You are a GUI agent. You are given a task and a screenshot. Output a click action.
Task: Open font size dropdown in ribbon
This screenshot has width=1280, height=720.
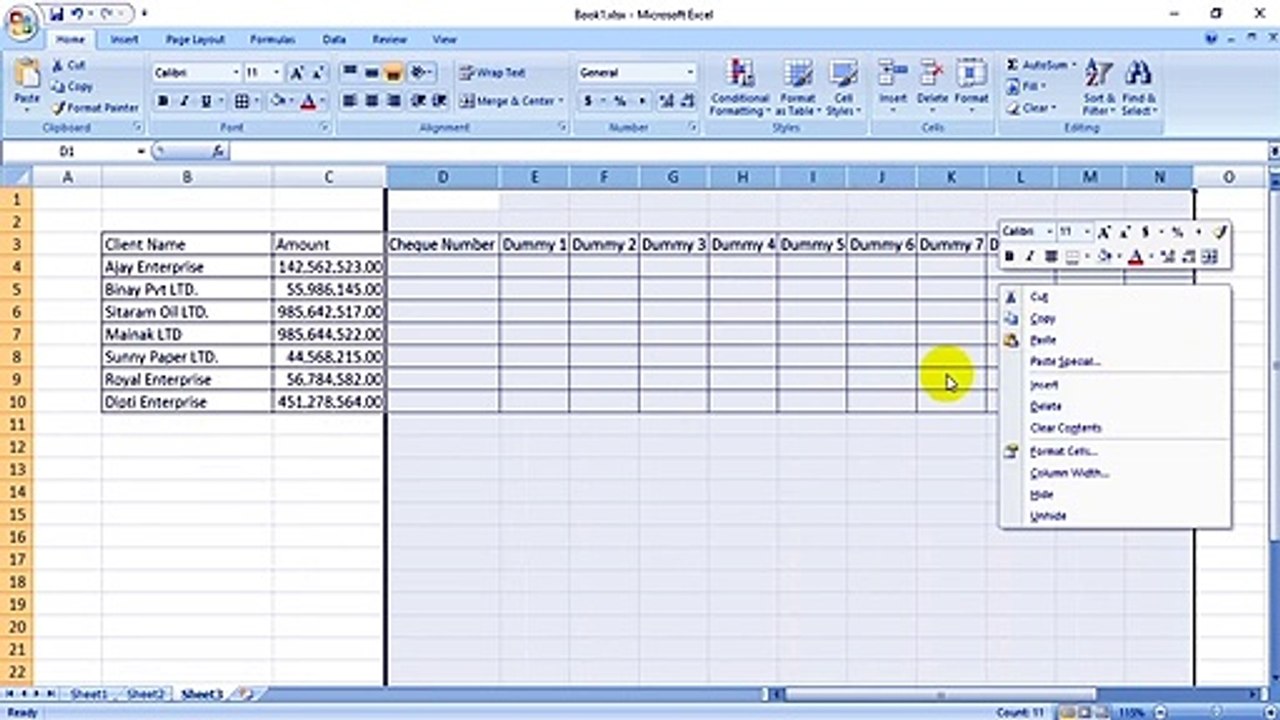277,73
